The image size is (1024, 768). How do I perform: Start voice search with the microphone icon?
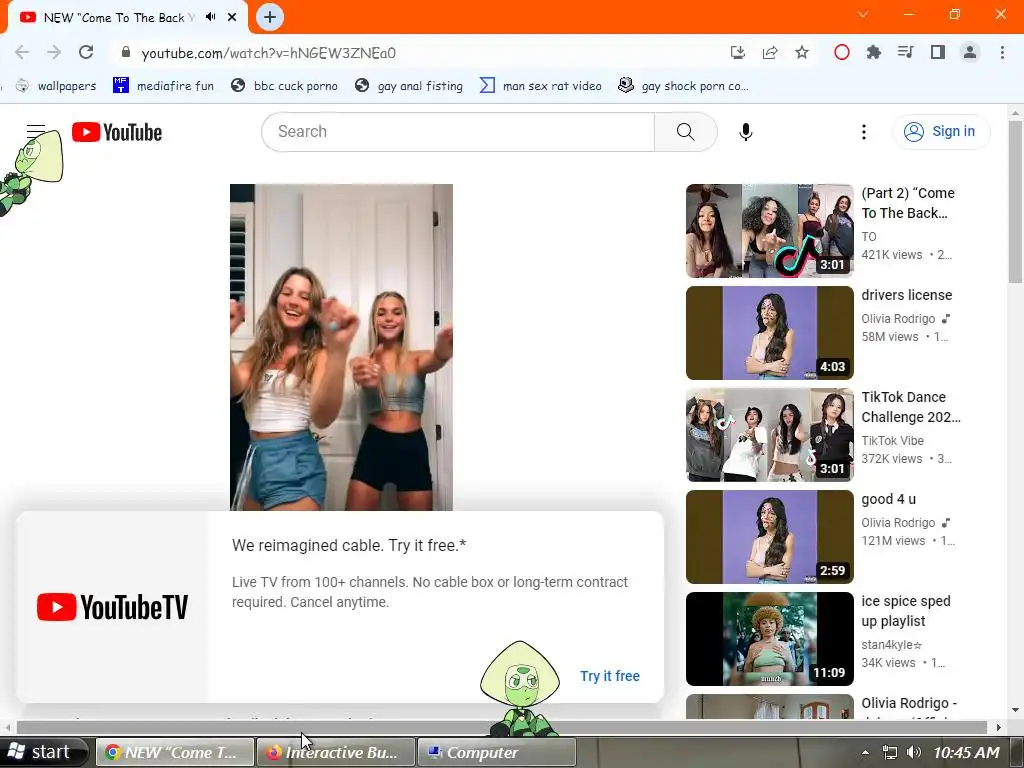coord(745,132)
